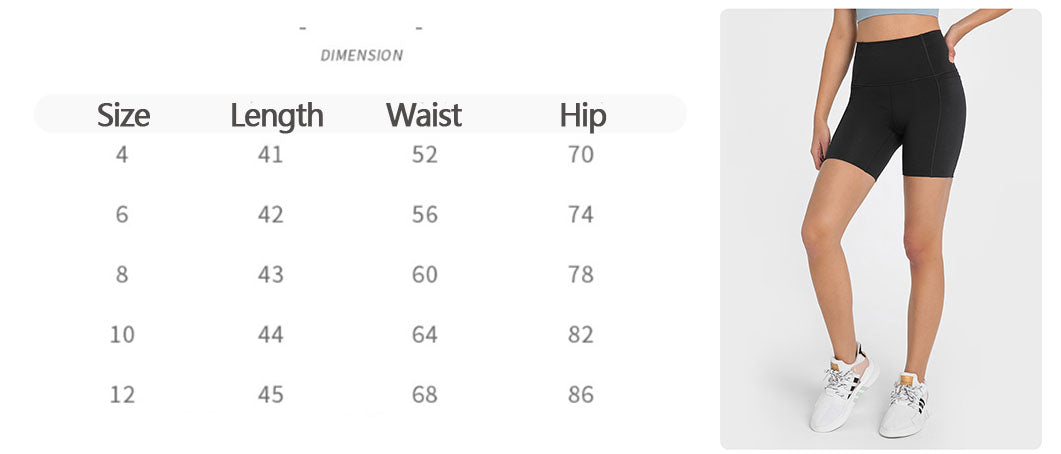
Task: Select the Waist column header
Action: click(x=424, y=115)
